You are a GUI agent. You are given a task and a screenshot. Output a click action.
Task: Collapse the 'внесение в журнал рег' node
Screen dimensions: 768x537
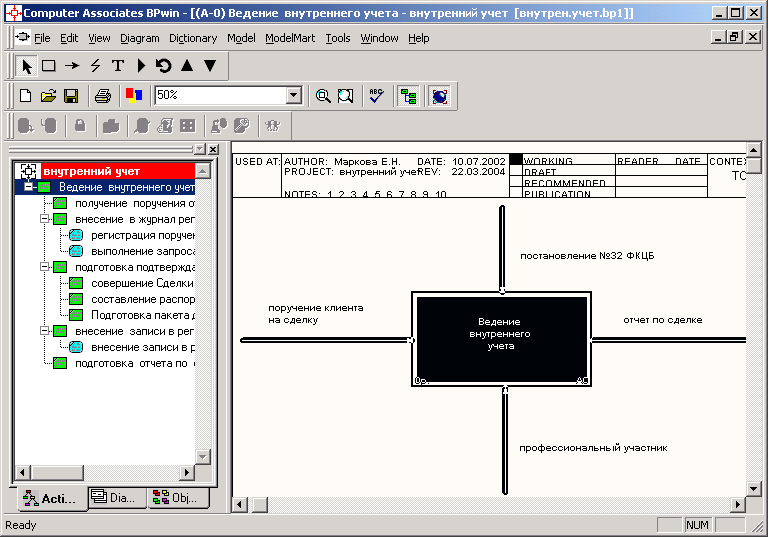pyautogui.click(x=45, y=219)
